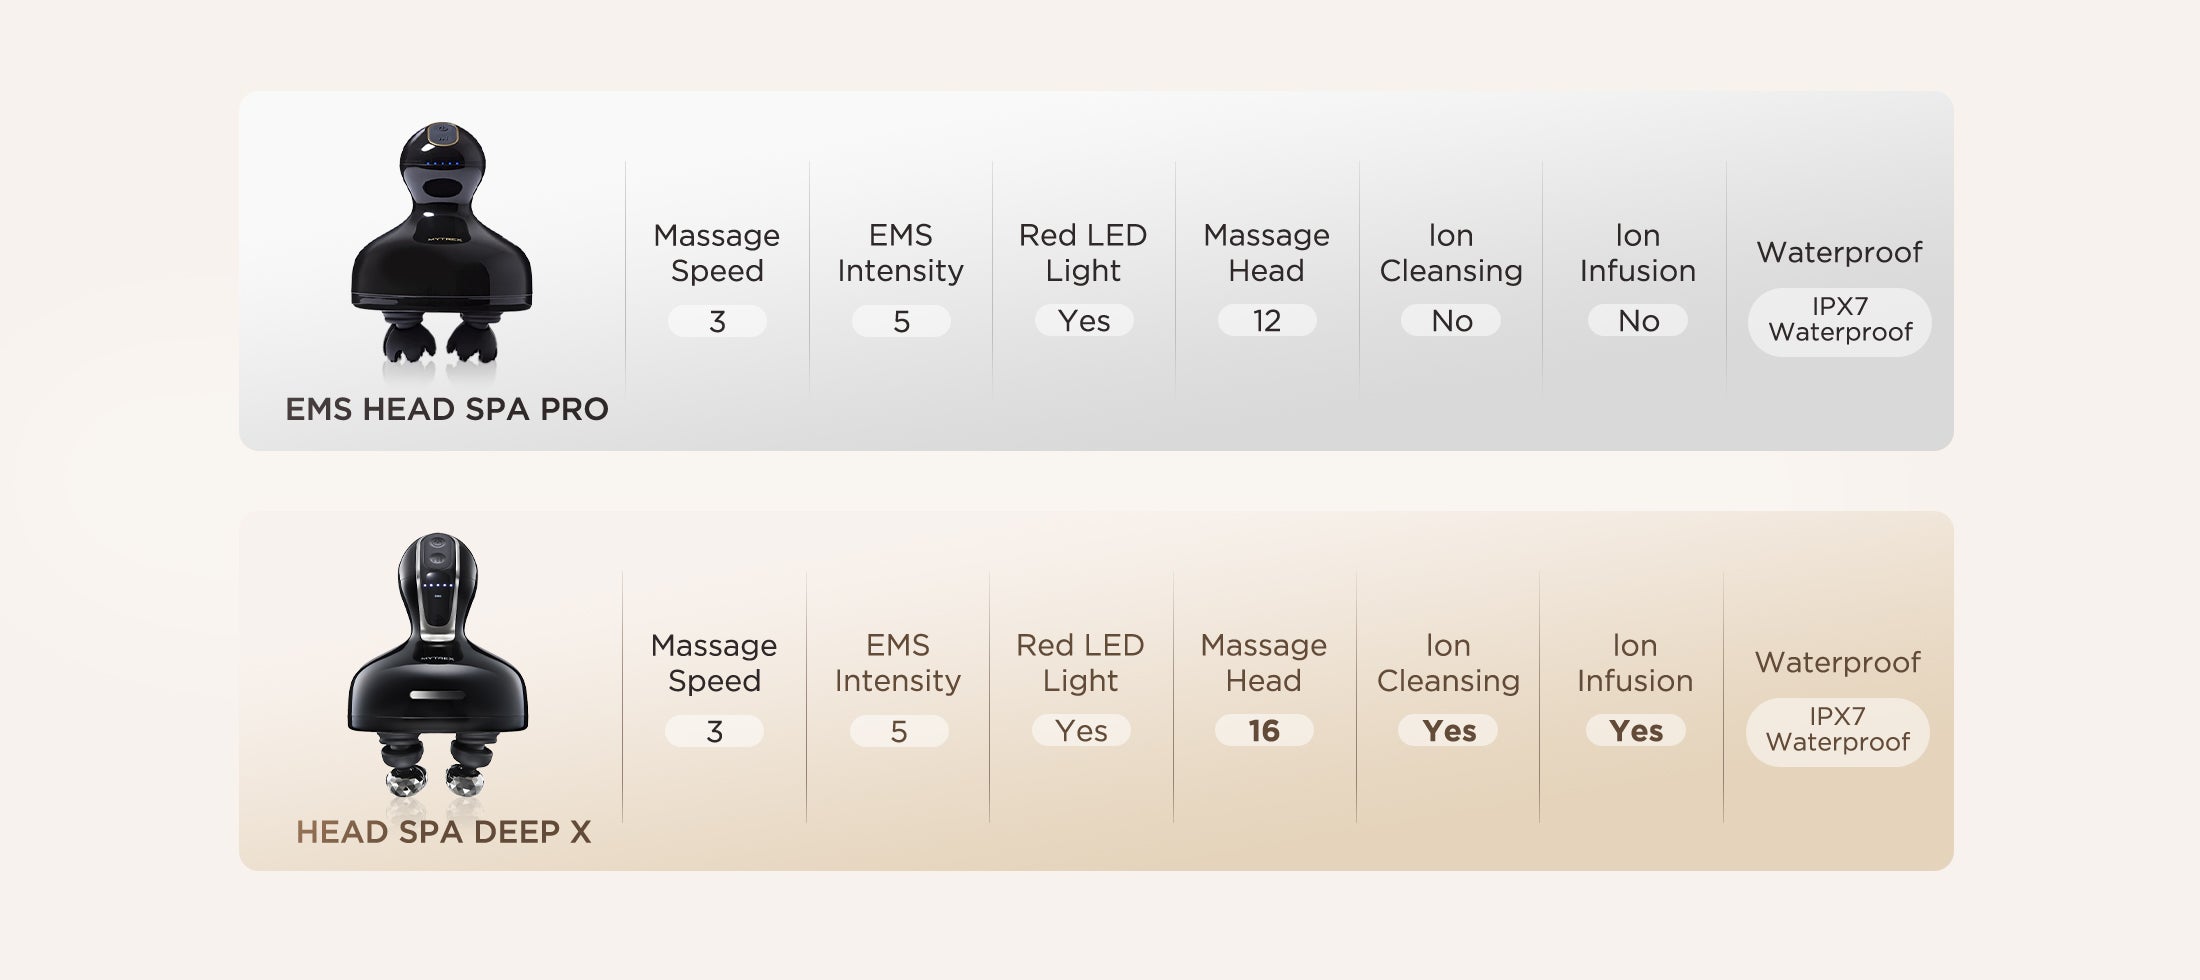Viewport: 2200px width, 980px height.
Task: Click the Massage Speed label in Head Spa Deep X row
Action: (714, 663)
